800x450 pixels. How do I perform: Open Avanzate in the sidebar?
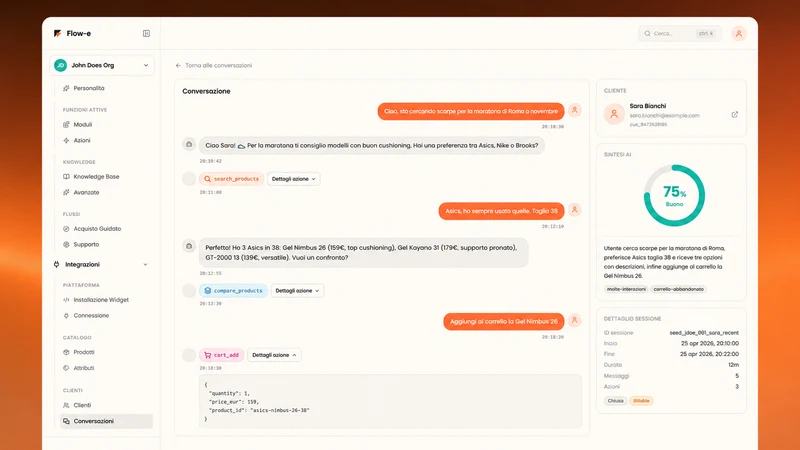(86, 192)
